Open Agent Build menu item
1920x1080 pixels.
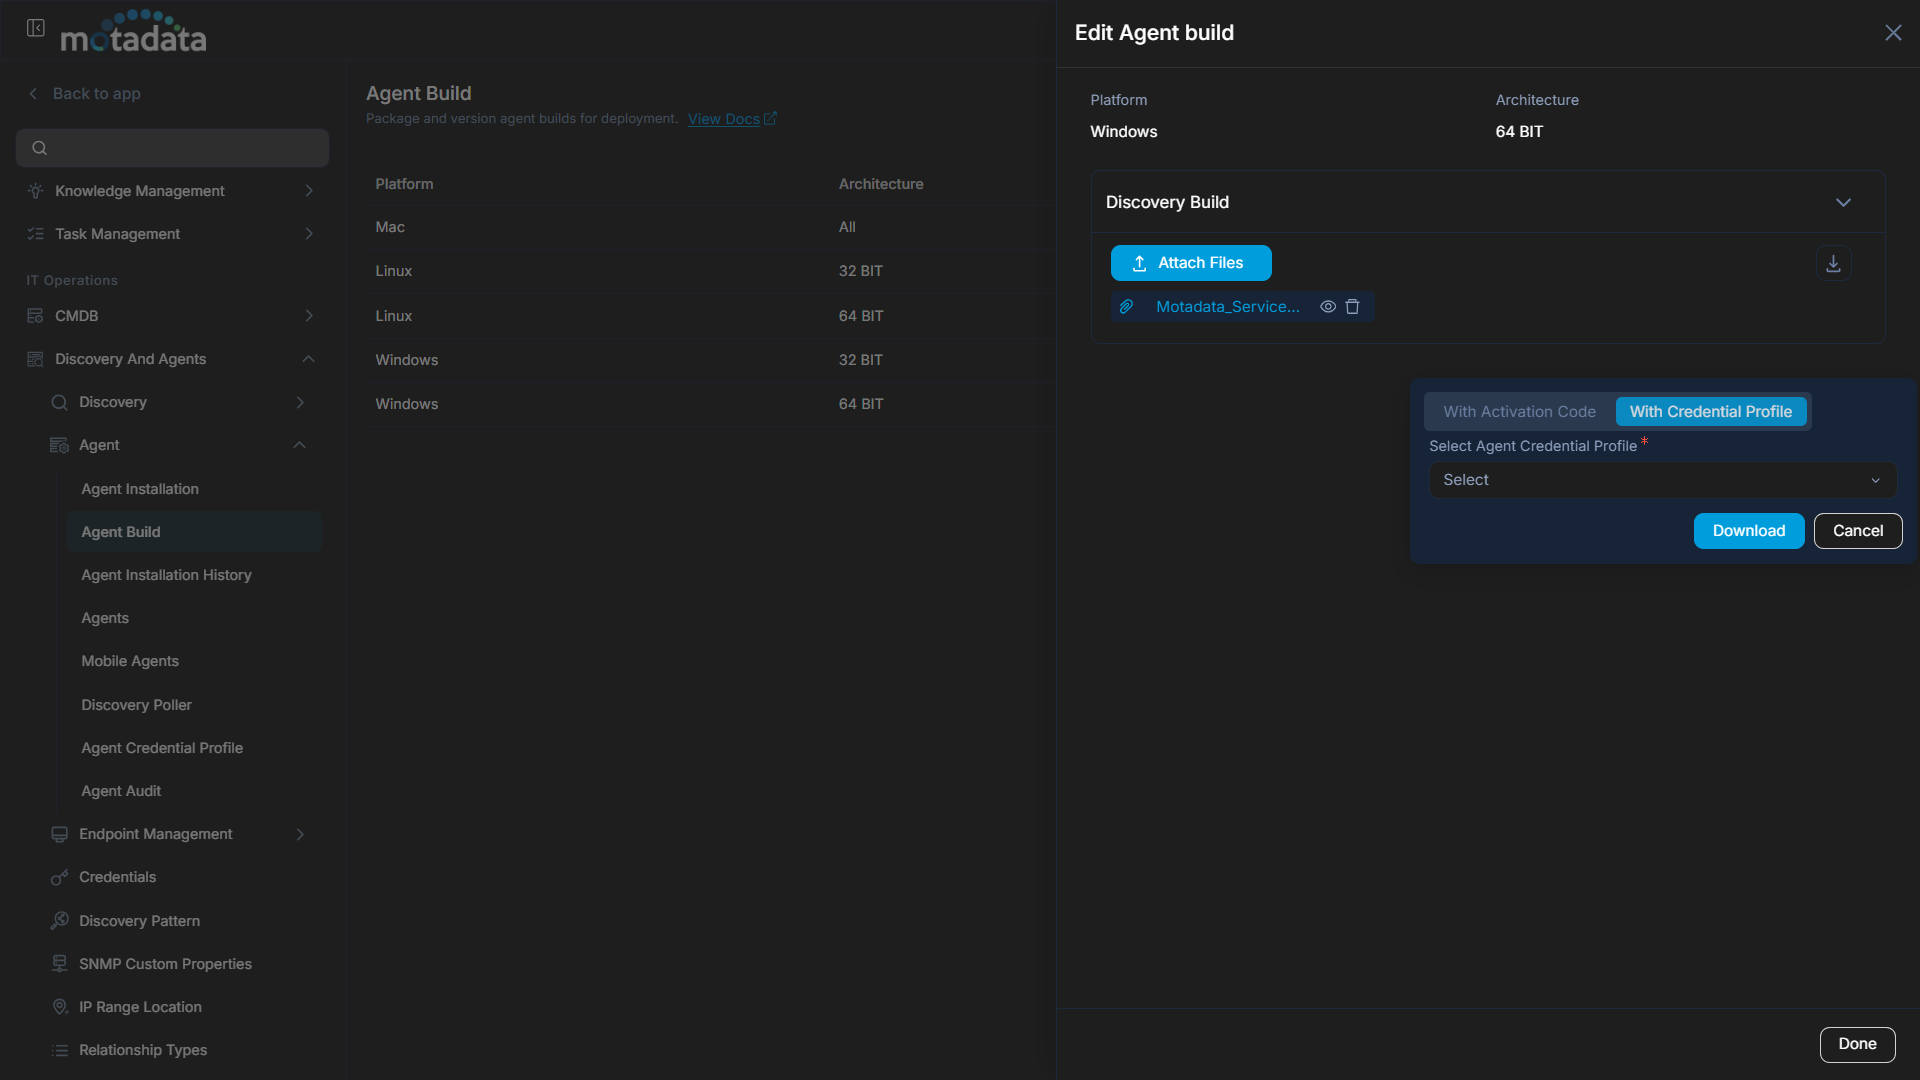click(194, 532)
